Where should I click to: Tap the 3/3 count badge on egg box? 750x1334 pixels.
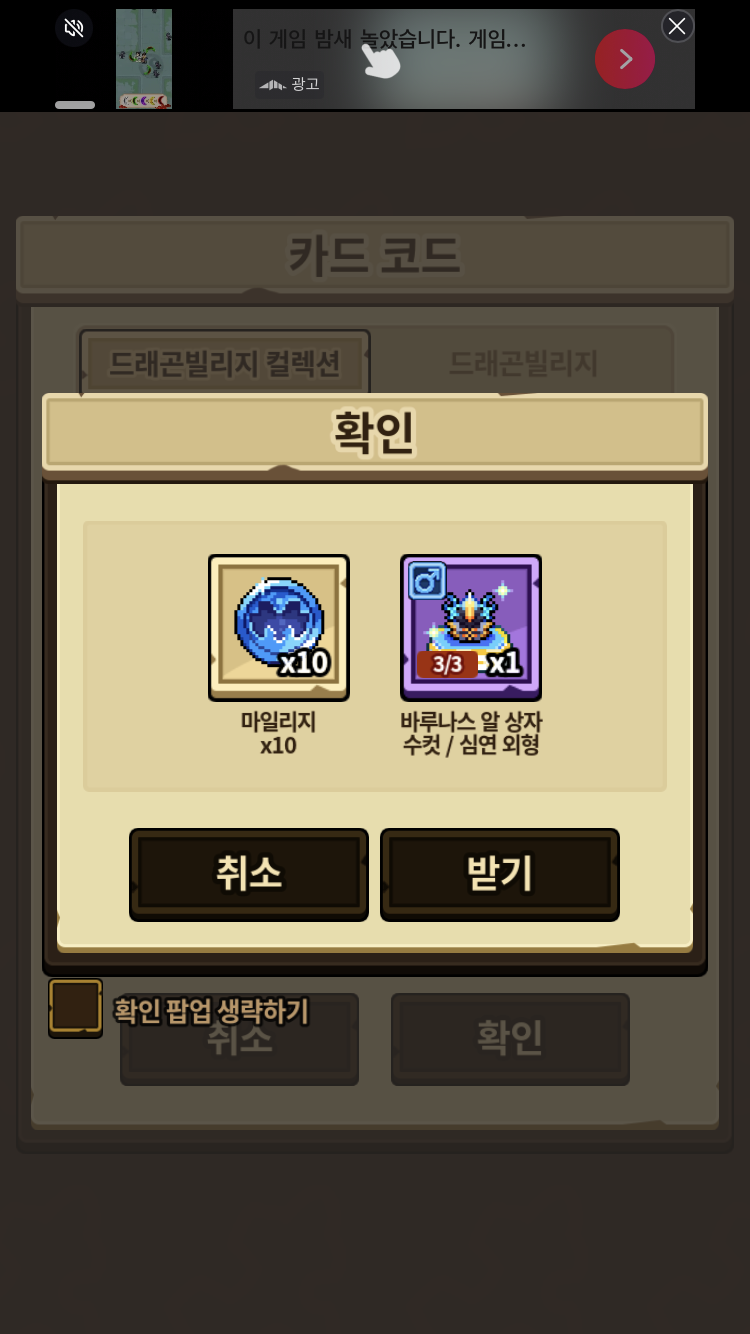point(447,664)
